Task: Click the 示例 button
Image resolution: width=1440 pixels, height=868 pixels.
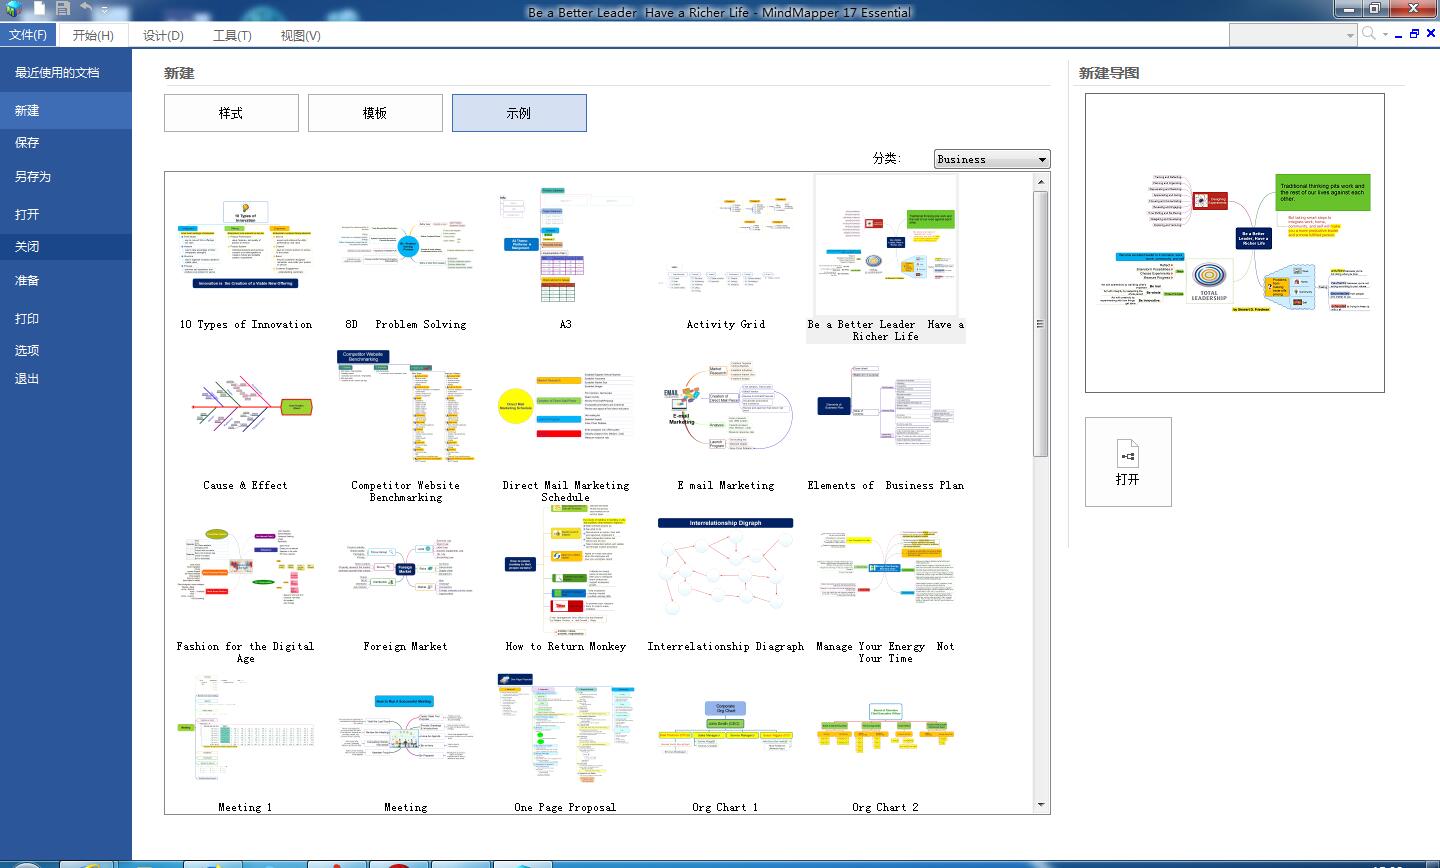Action: coord(519,113)
